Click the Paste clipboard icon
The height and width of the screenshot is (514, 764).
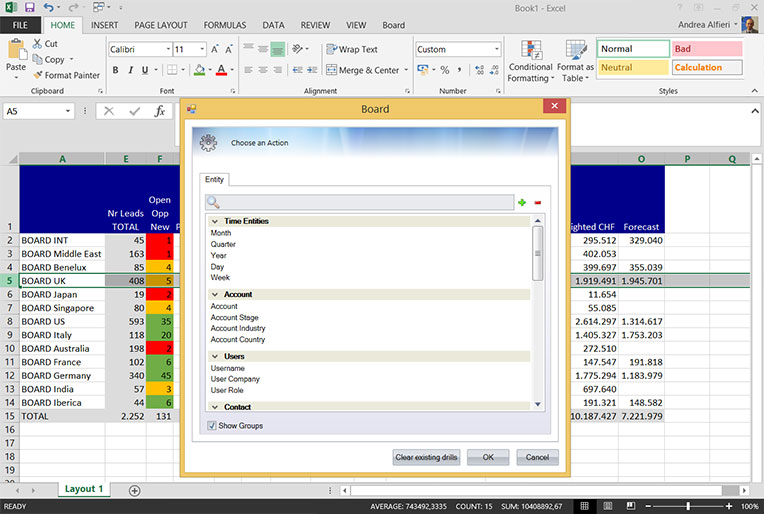(16, 50)
